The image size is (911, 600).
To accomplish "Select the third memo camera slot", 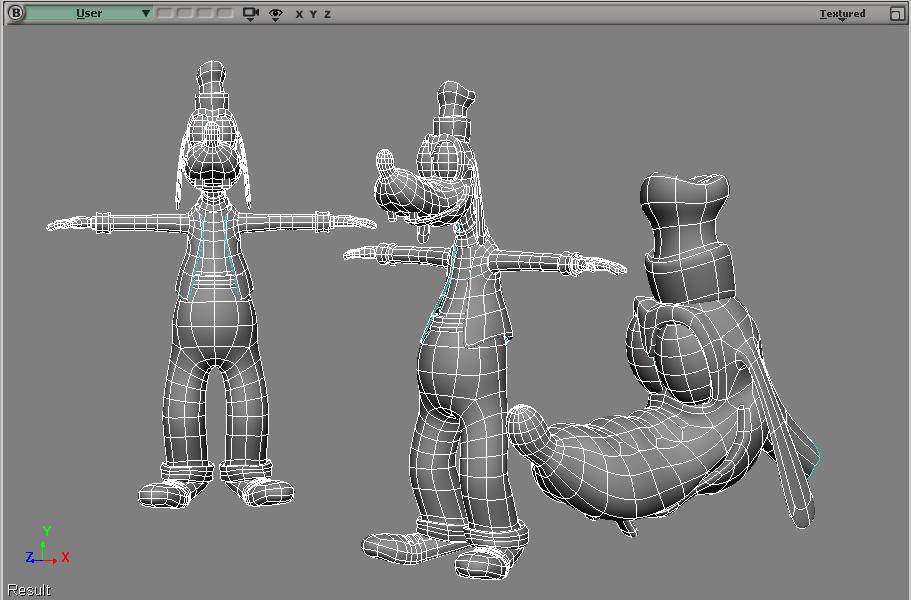I will click(x=205, y=13).
